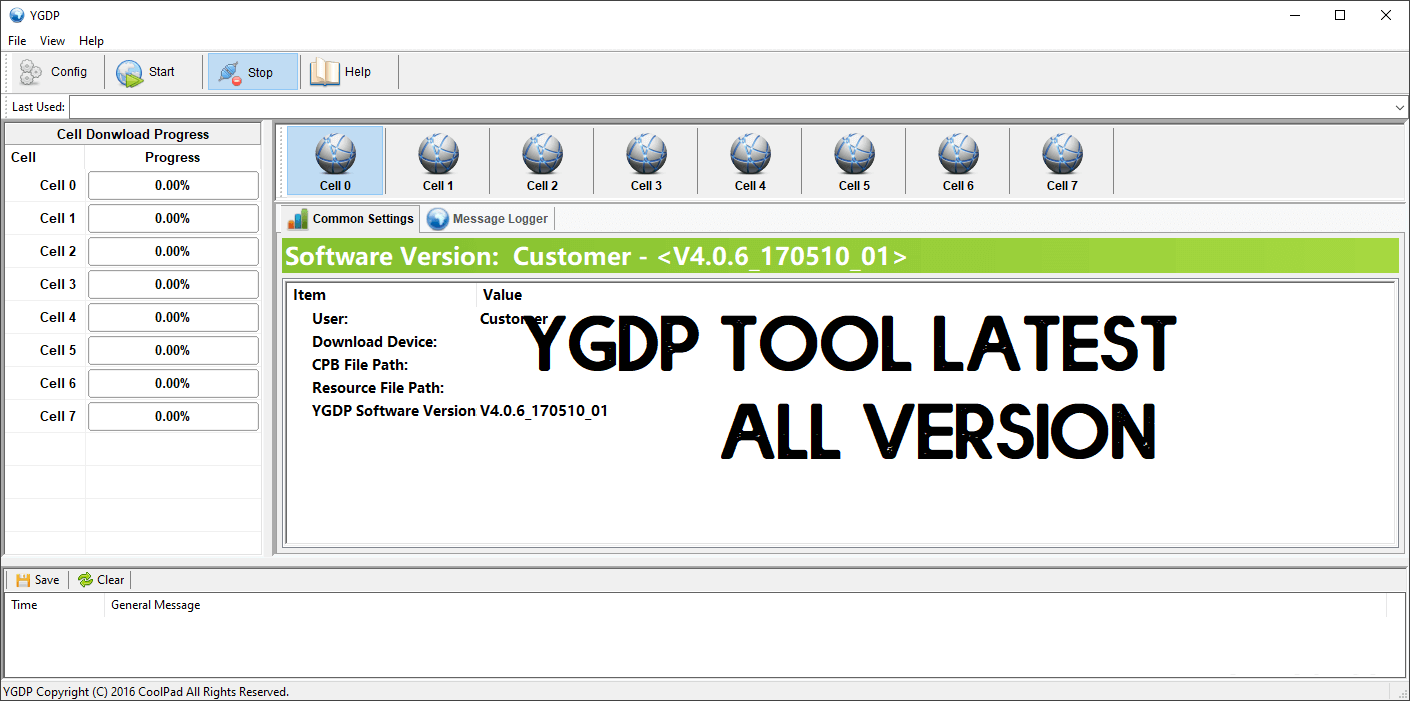
Task: Close the YGDP window
Action: 1386,15
